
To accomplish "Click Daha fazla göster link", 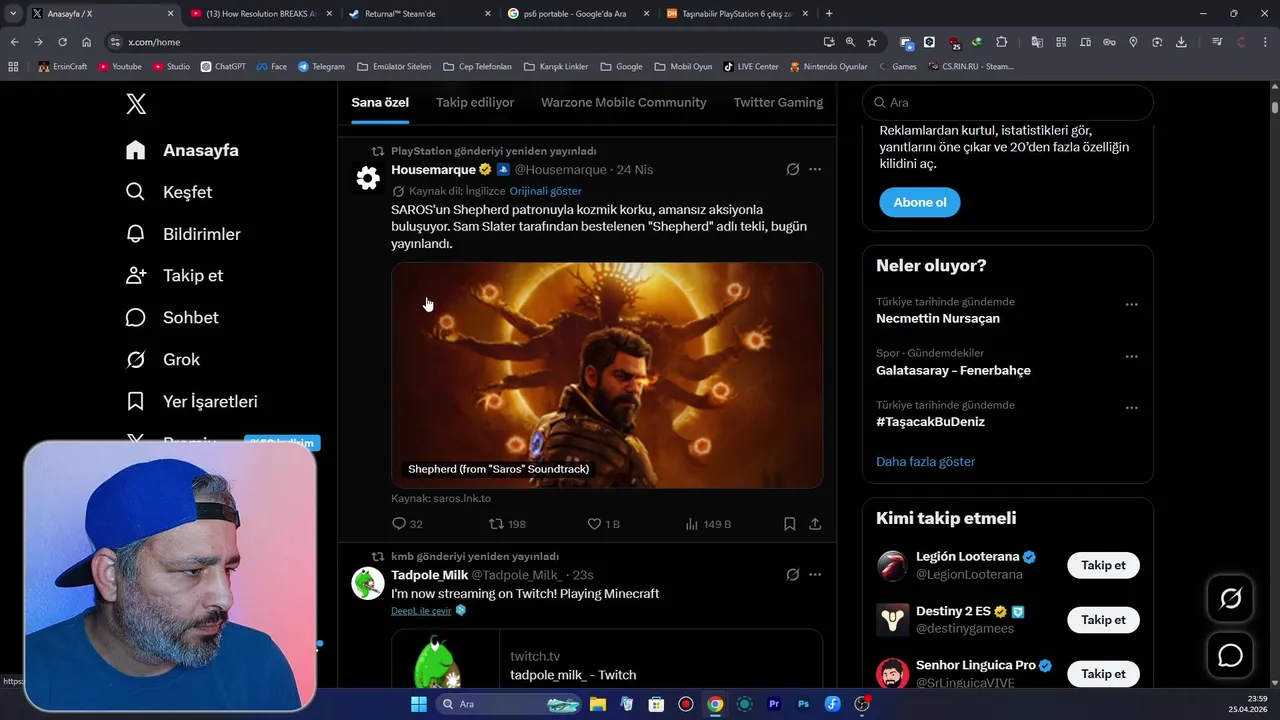I will [925, 462].
